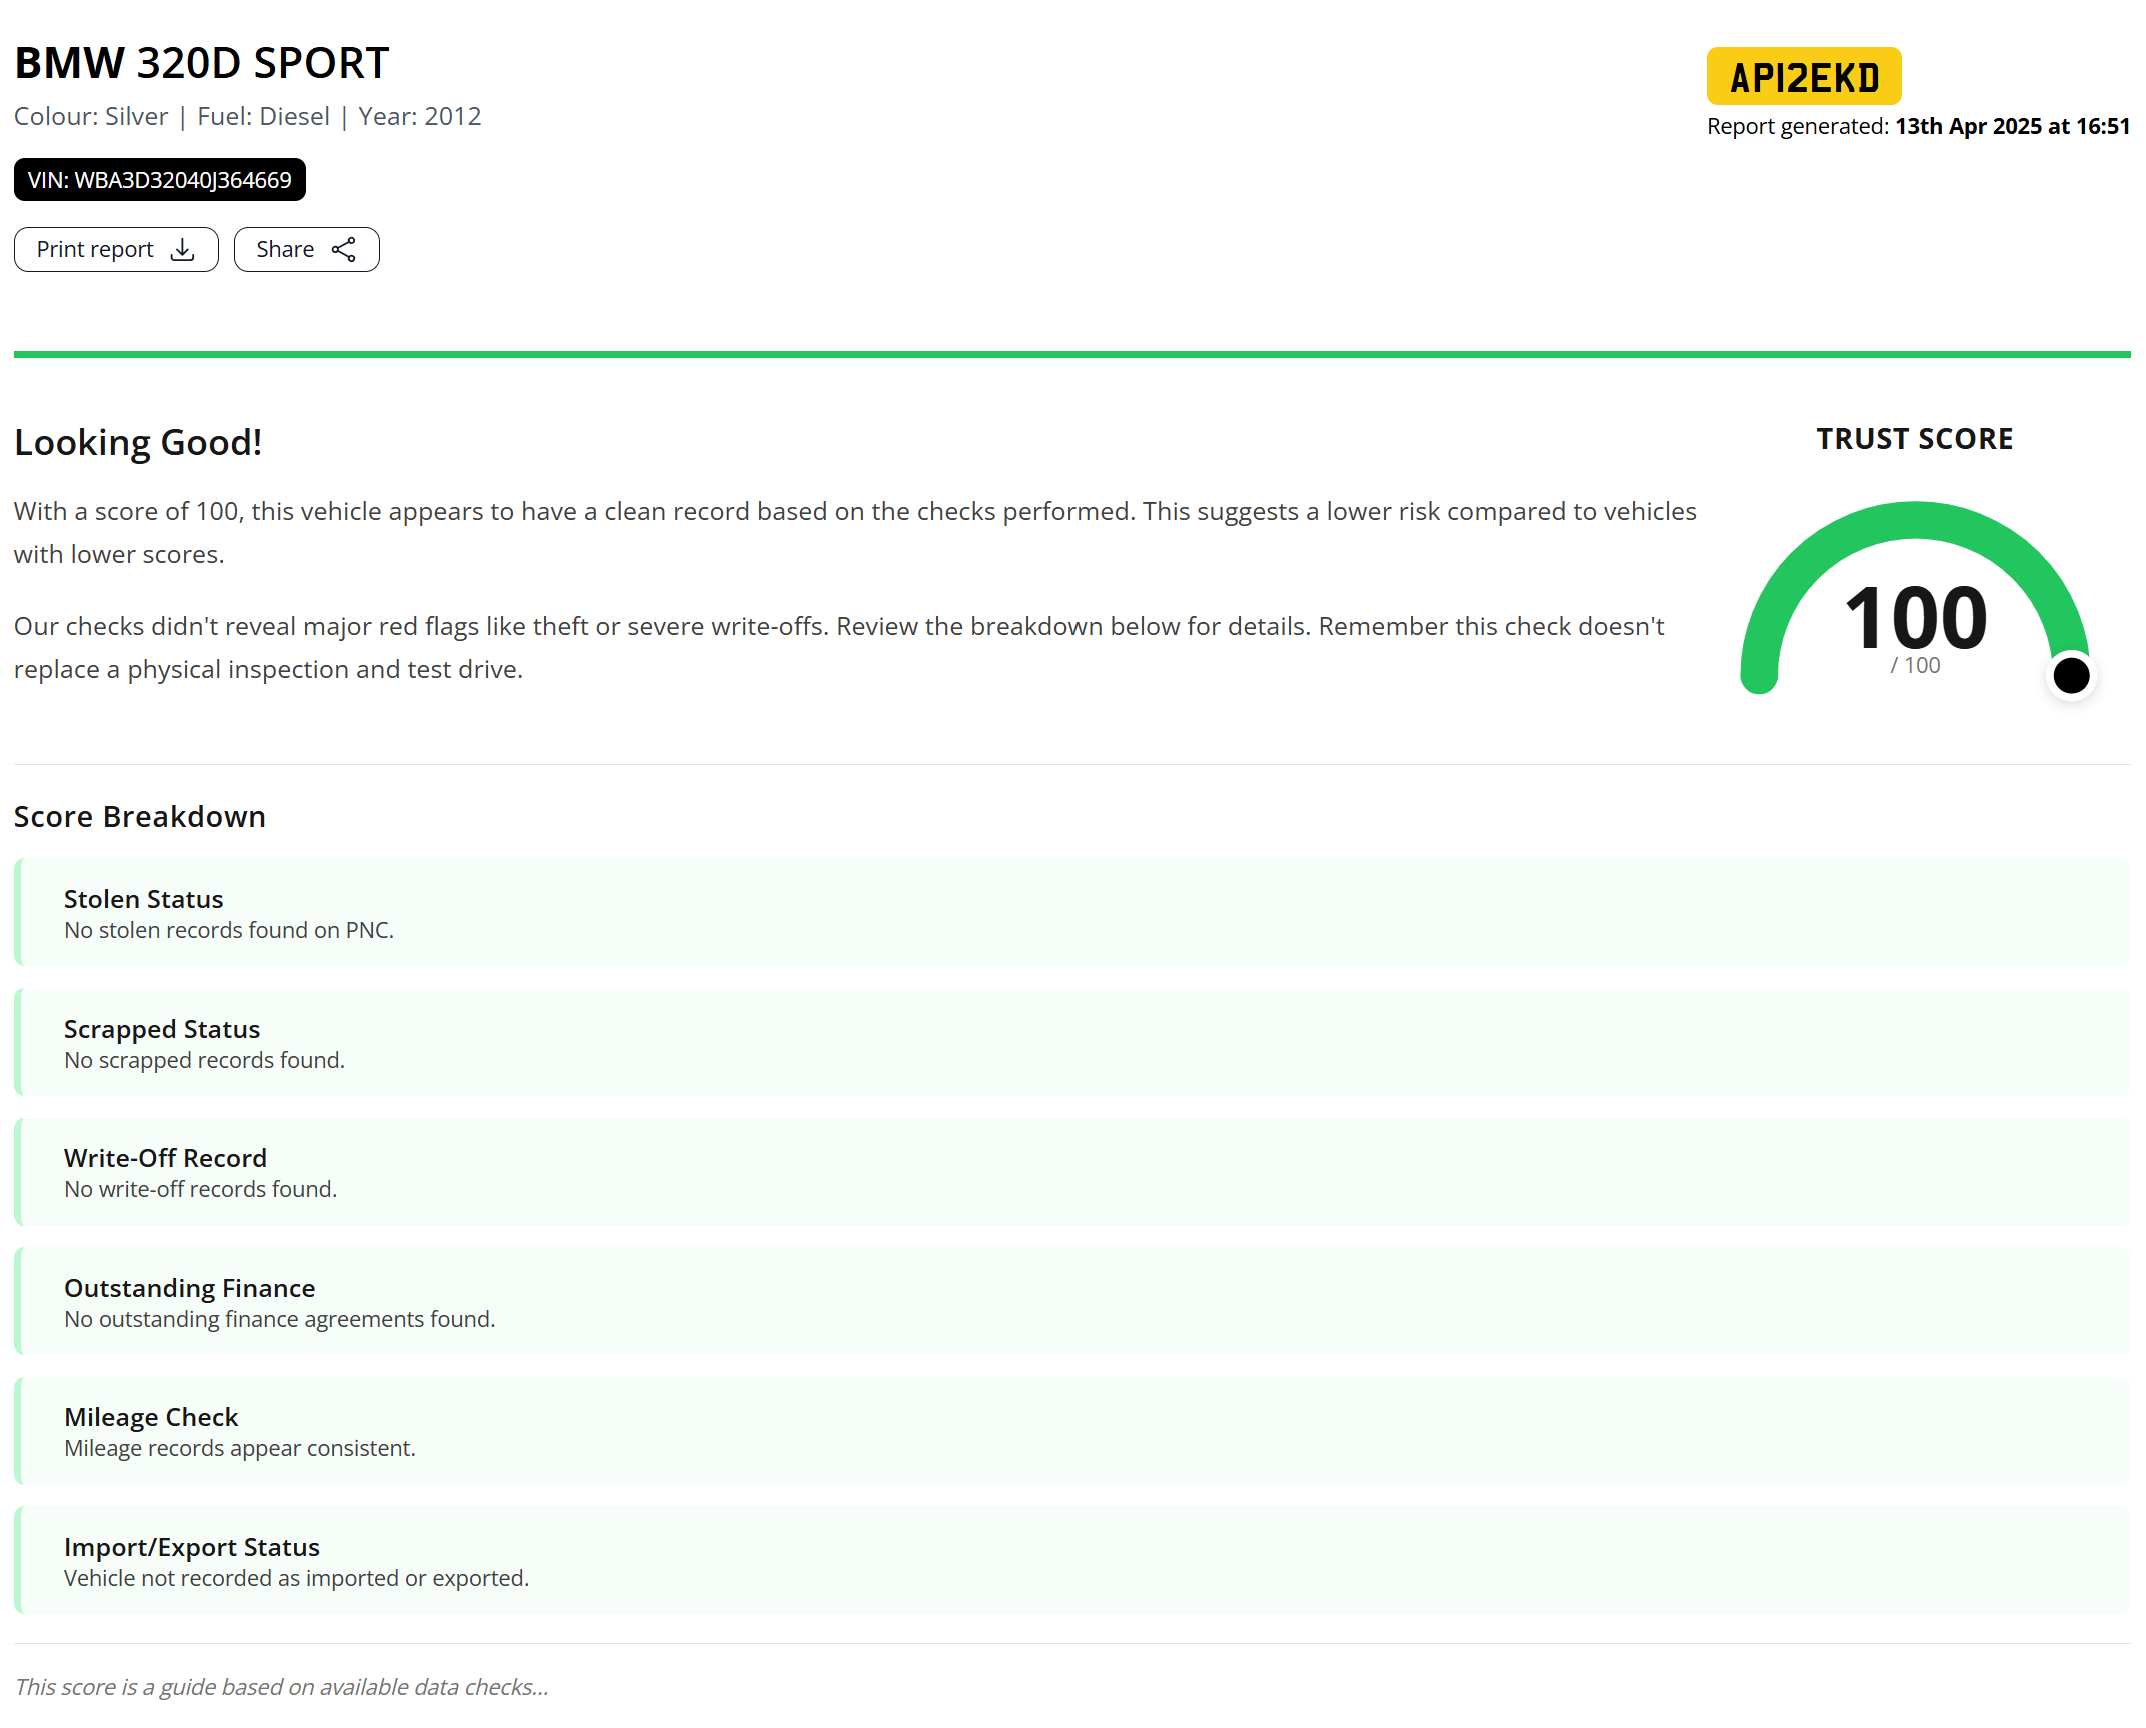Click the share network icon
The width and height of the screenshot is (2146, 1728).
pyautogui.click(x=344, y=250)
